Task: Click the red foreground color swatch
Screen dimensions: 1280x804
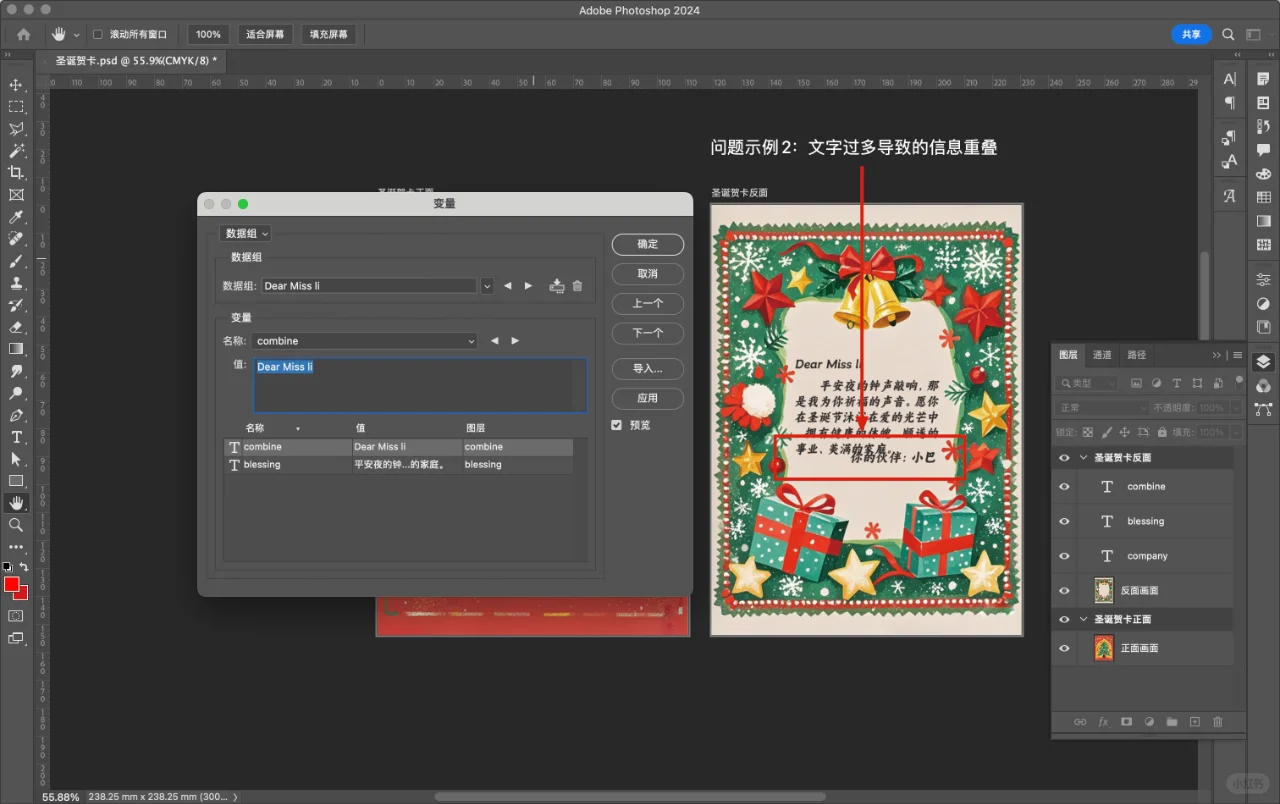Action: click(x=12, y=585)
